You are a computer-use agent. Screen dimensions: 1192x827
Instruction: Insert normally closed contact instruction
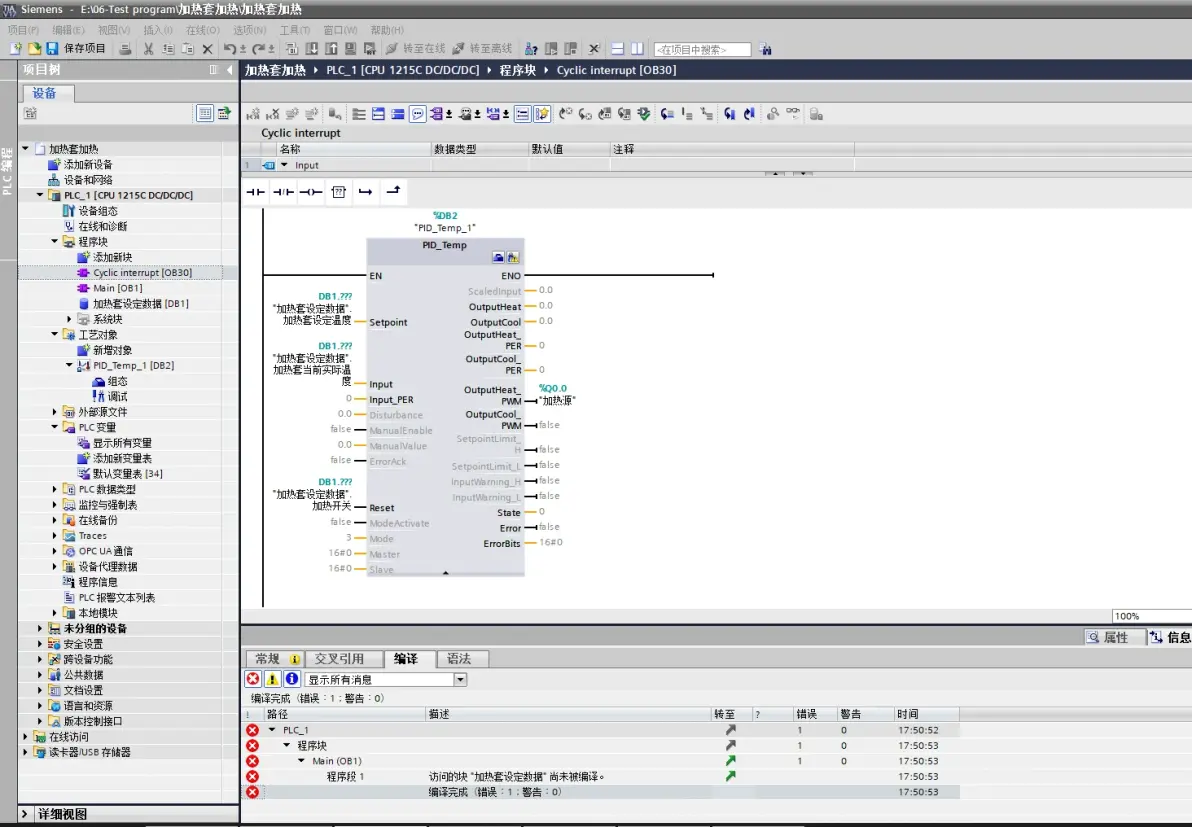(283, 192)
